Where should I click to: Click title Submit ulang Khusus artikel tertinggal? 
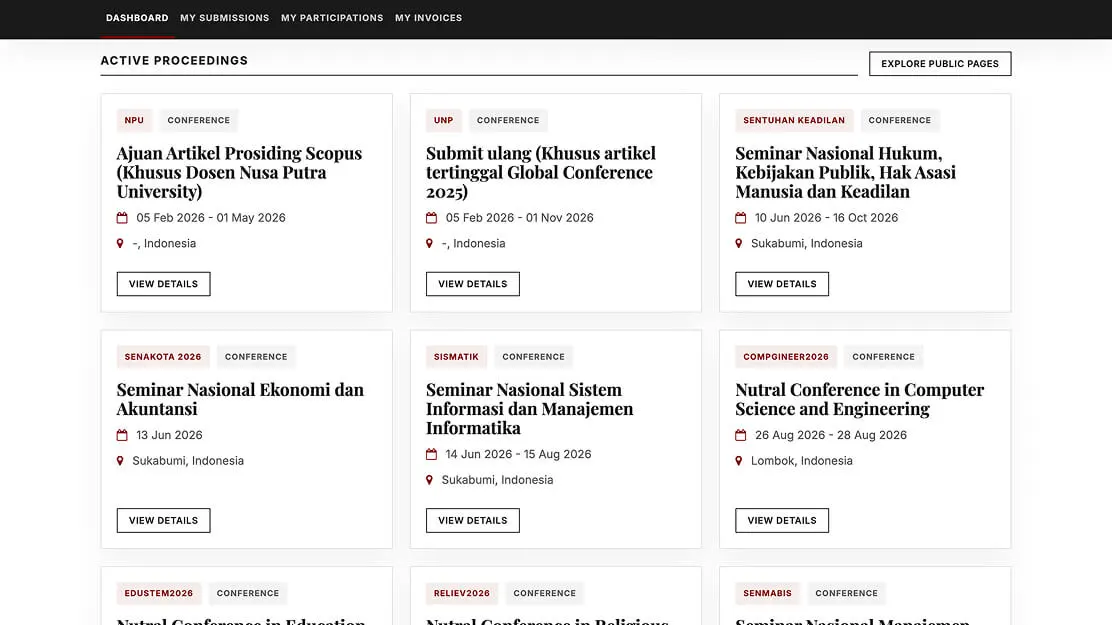(x=541, y=172)
